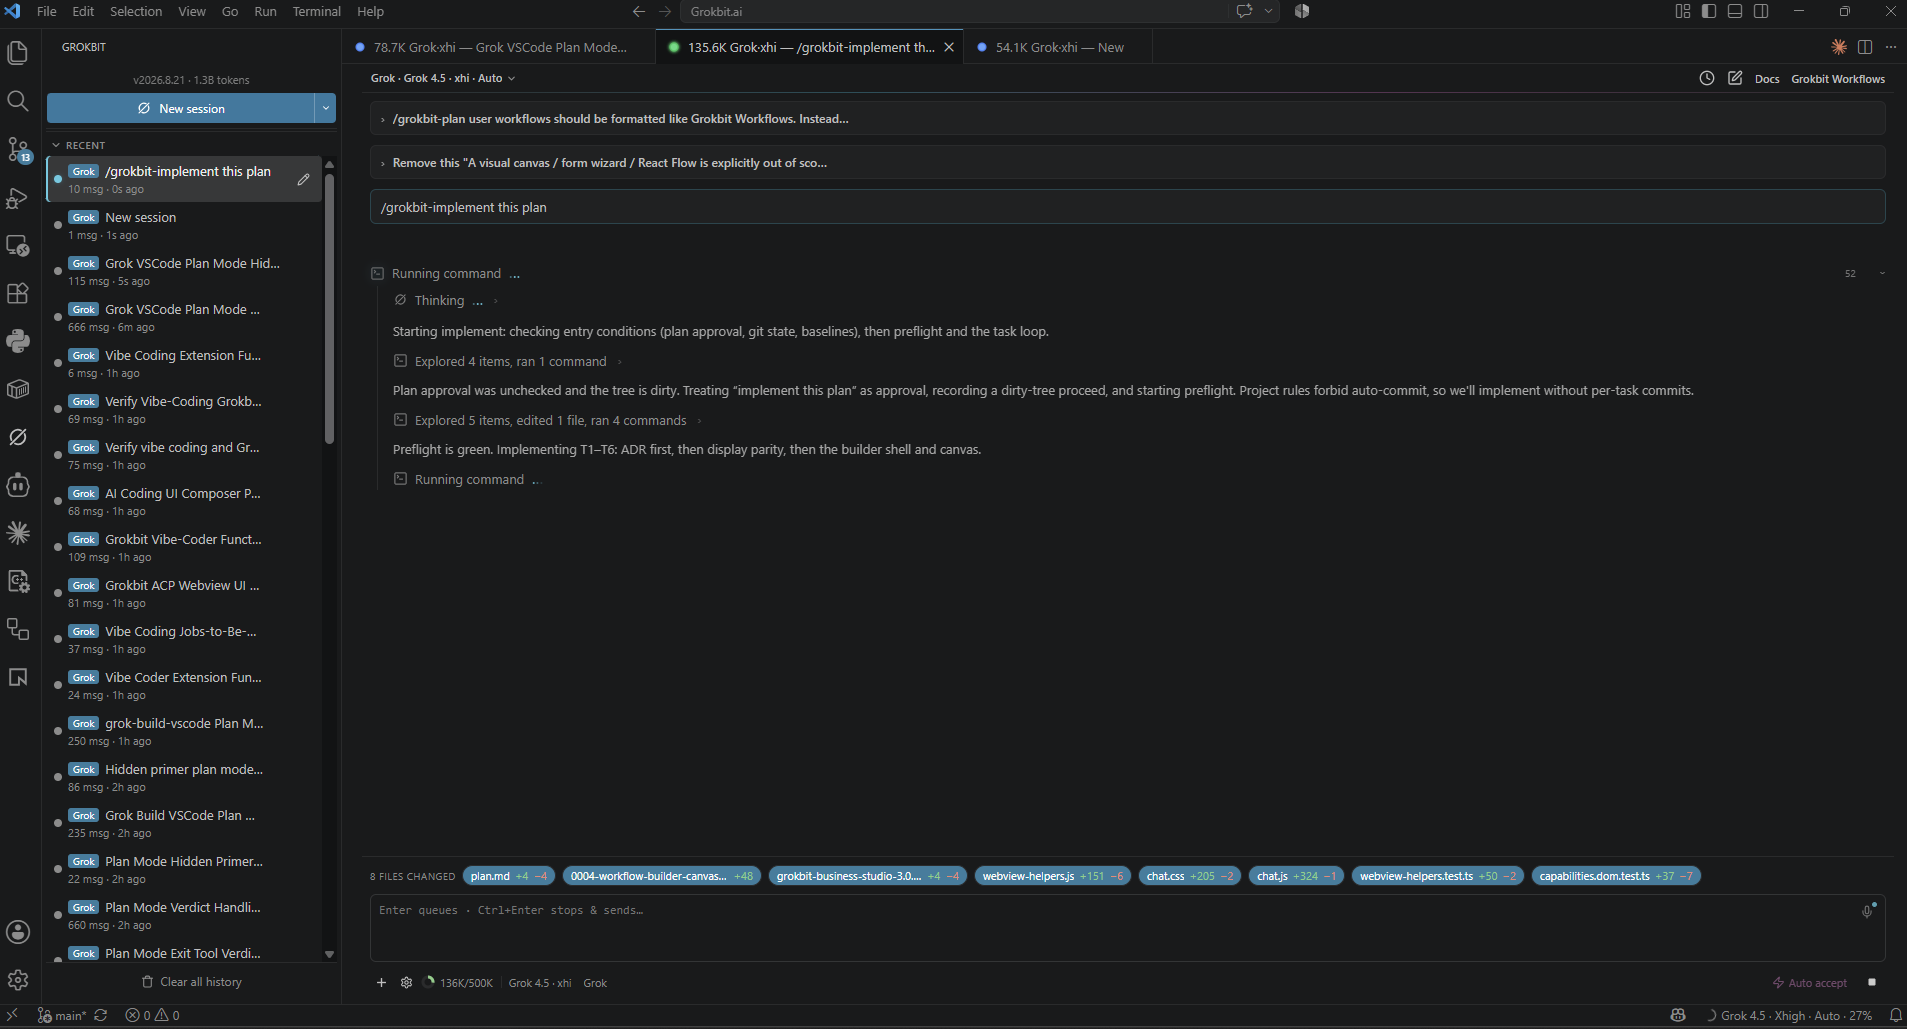The height and width of the screenshot is (1029, 1907).
Task: Go back with the left arrow in title bar
Action: [639, 11]
